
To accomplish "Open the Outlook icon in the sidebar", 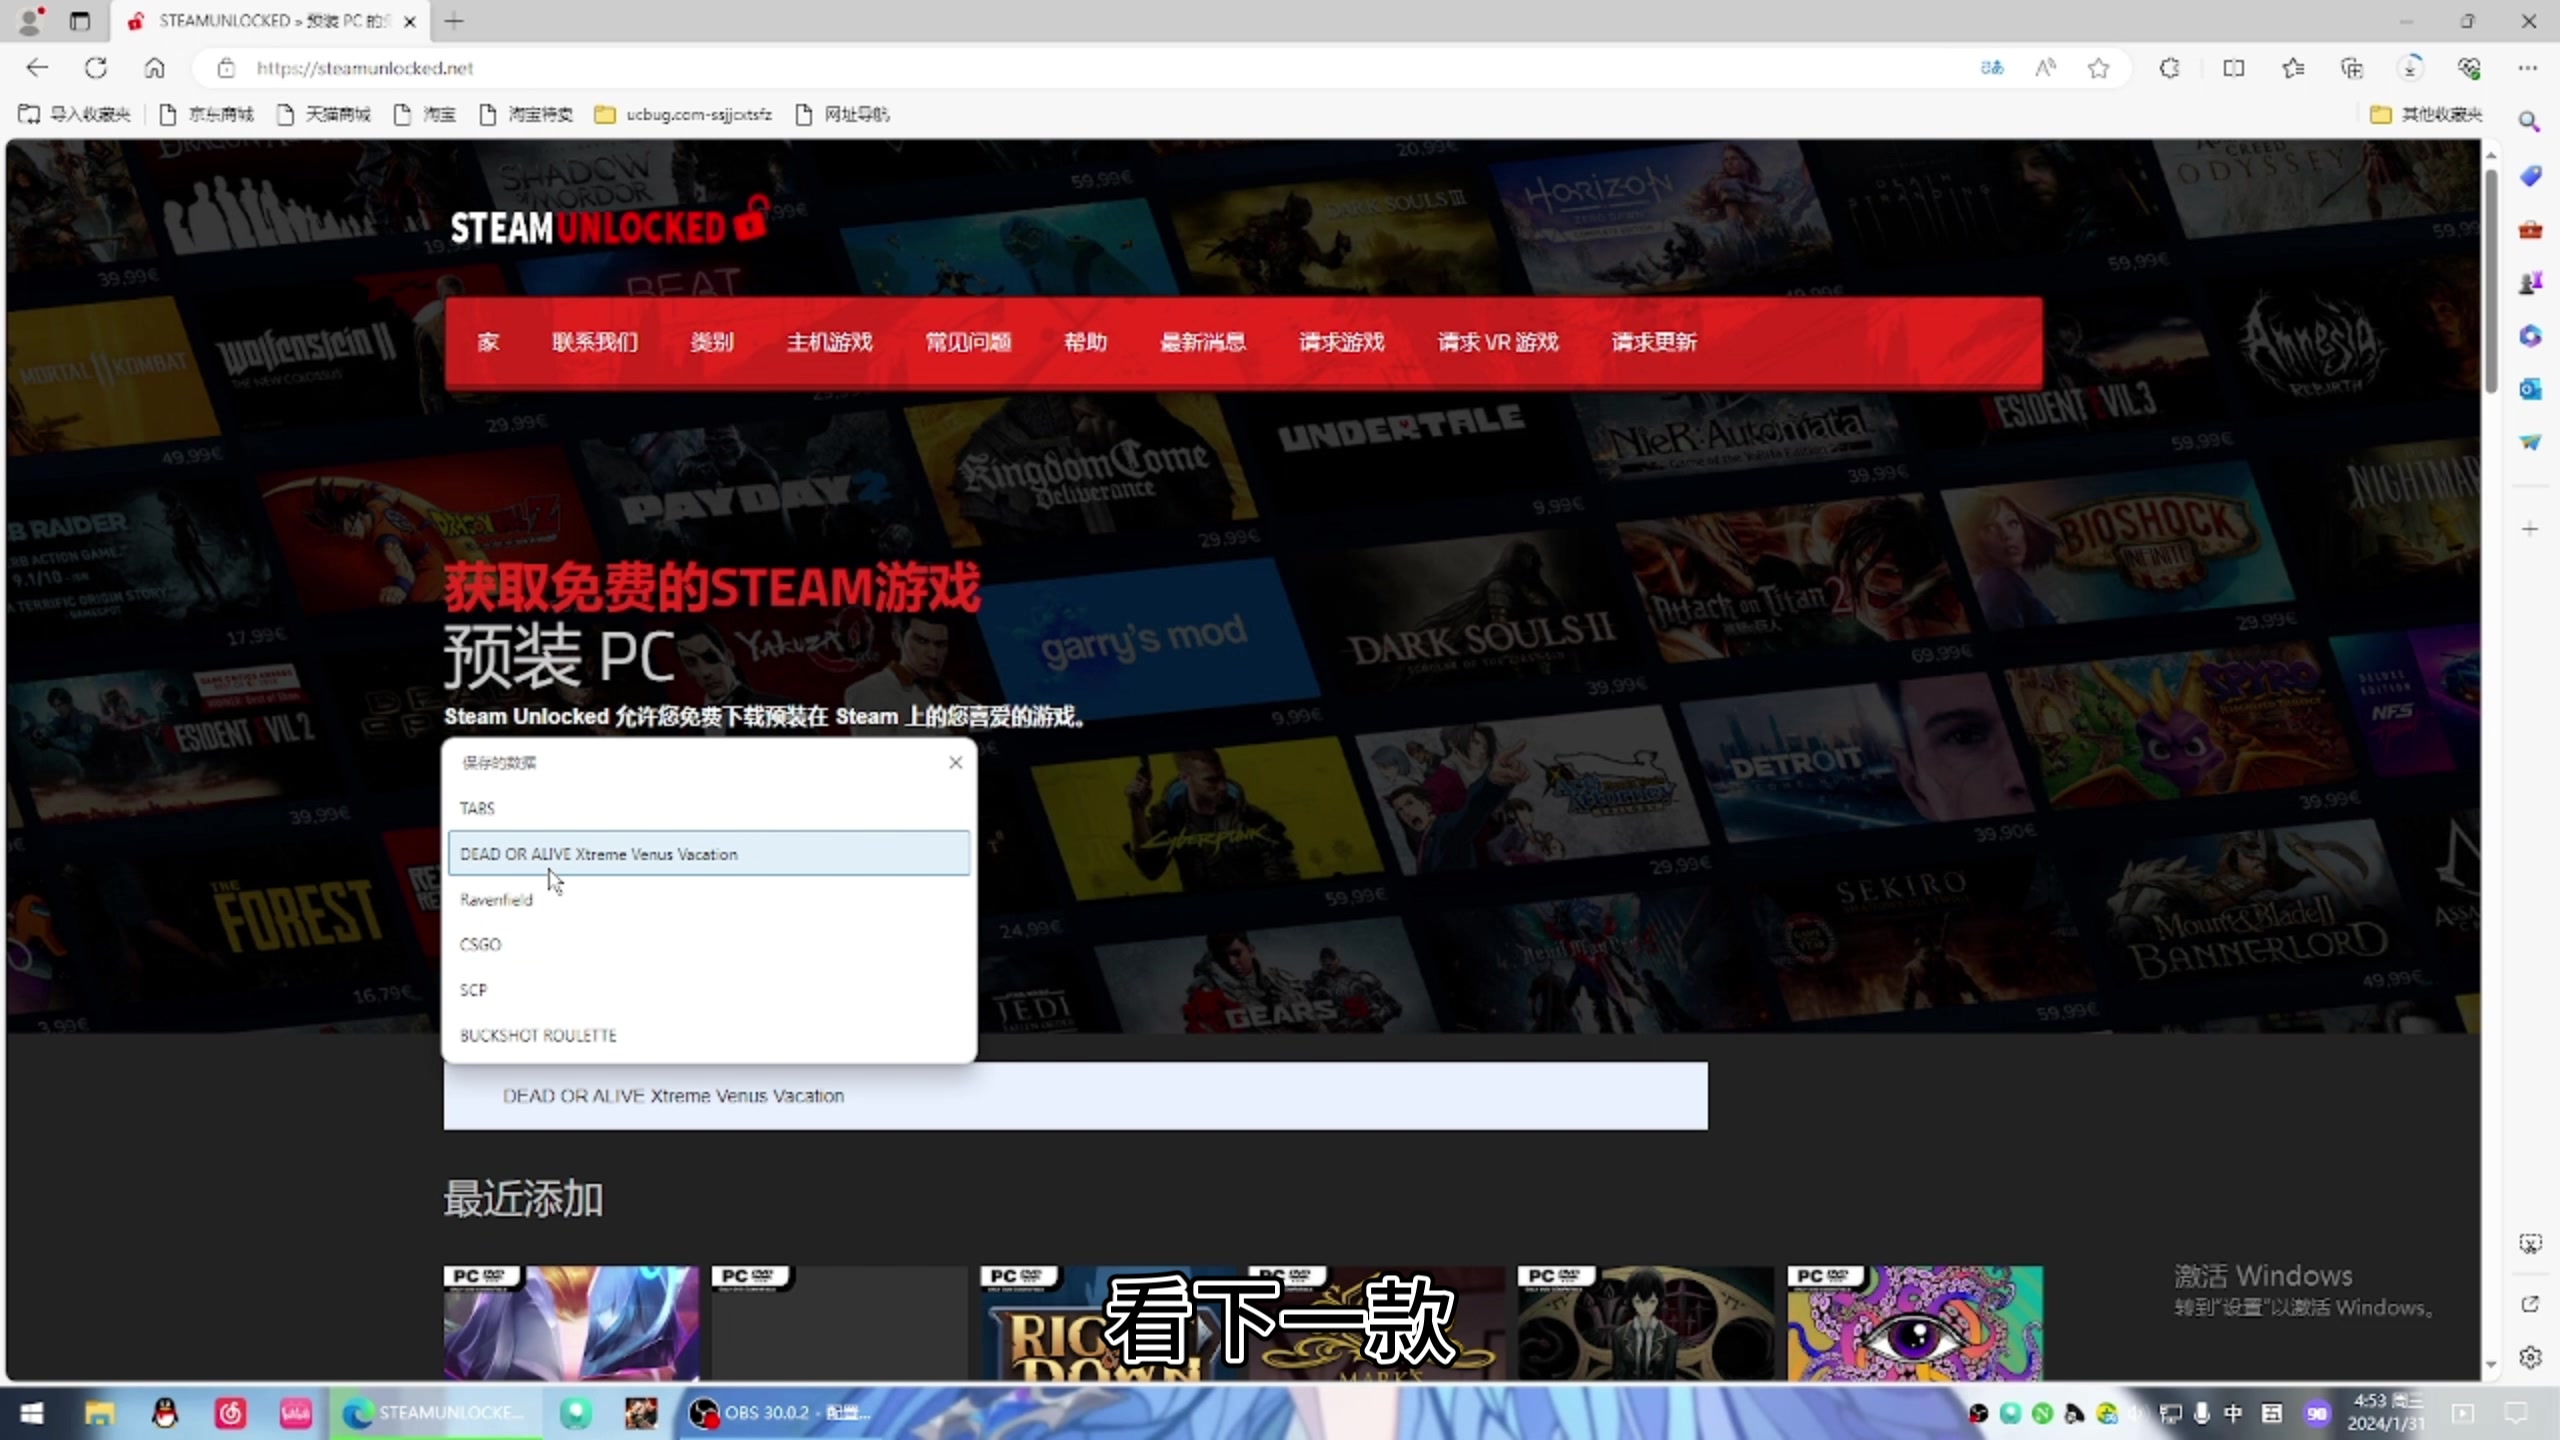I will 2530,389.
